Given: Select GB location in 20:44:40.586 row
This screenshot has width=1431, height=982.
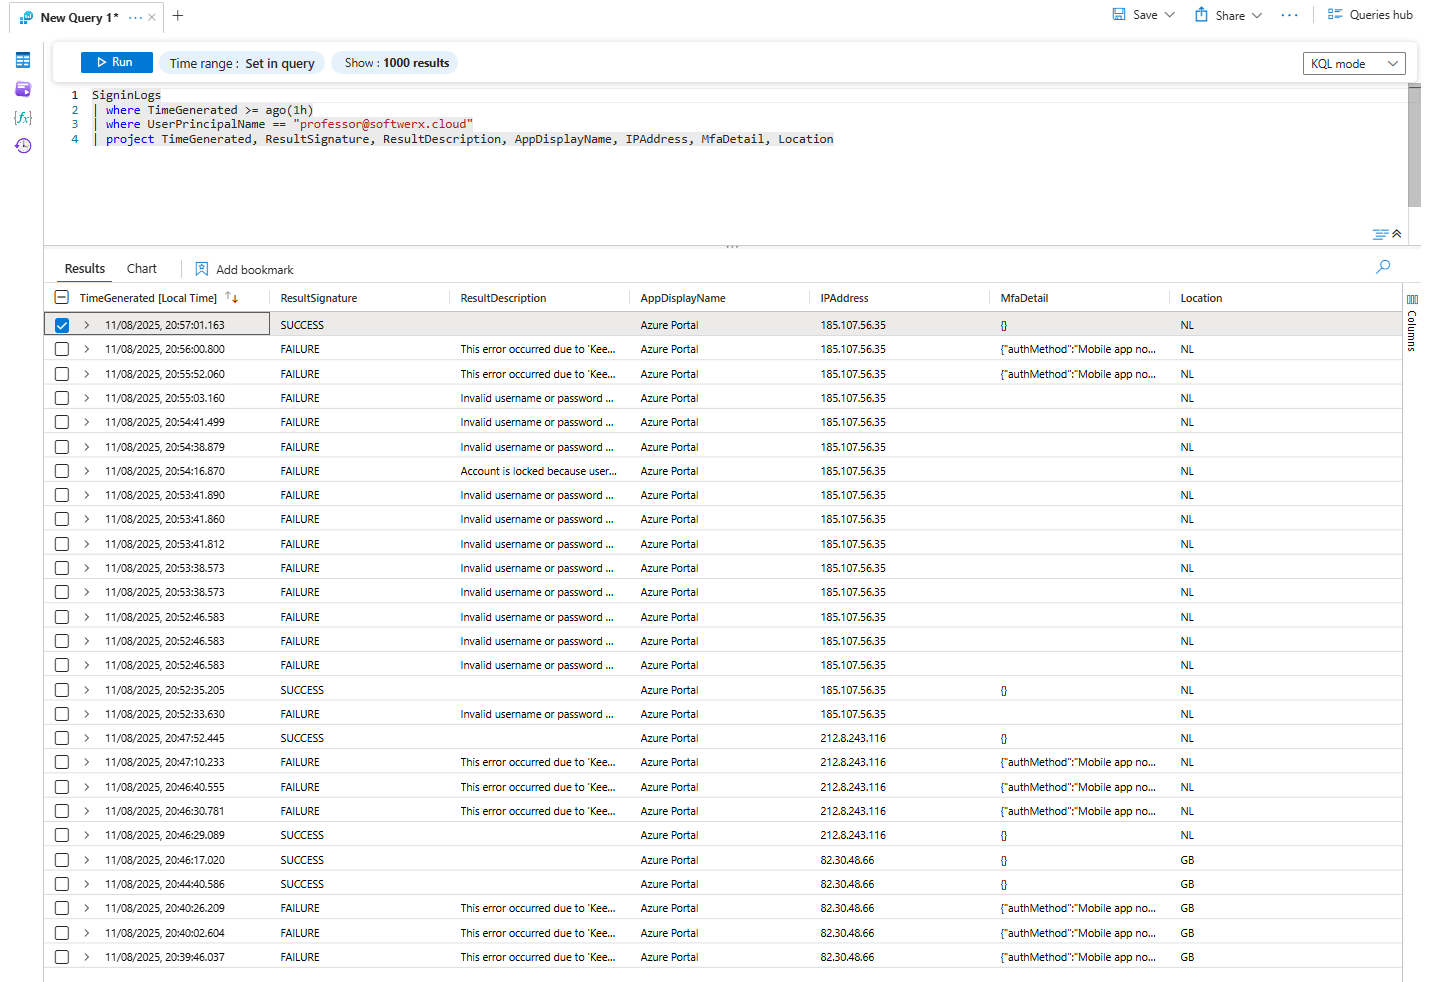Looking at the screenshot, I should point(1187,884).
